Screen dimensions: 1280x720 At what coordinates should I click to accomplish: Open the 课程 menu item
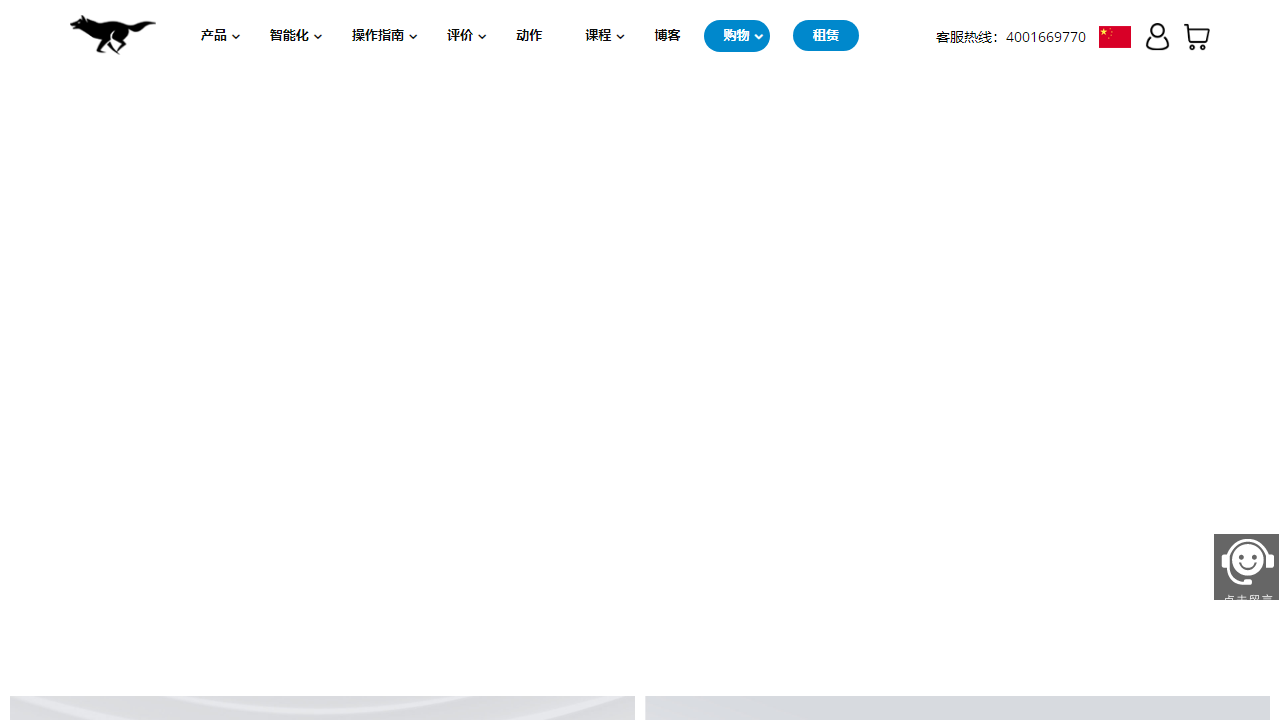tap(598, 36)
